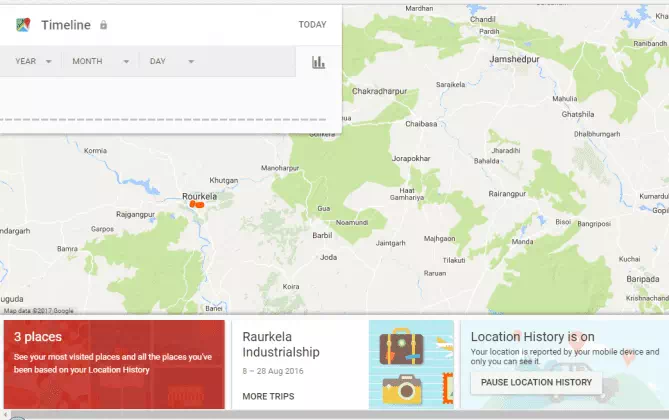
Task: Click the dashed timeline bar under date selectors
Action: pos(170,119)
